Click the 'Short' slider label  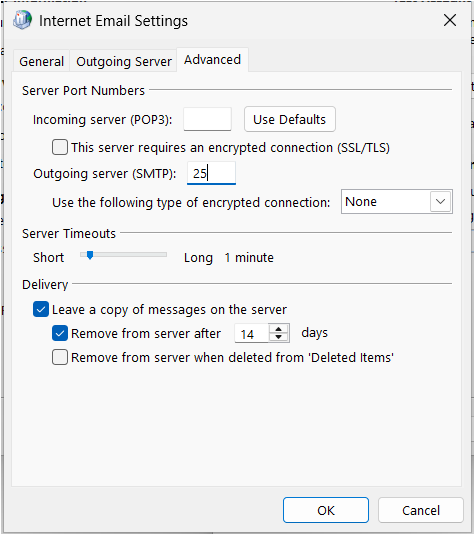48,257
